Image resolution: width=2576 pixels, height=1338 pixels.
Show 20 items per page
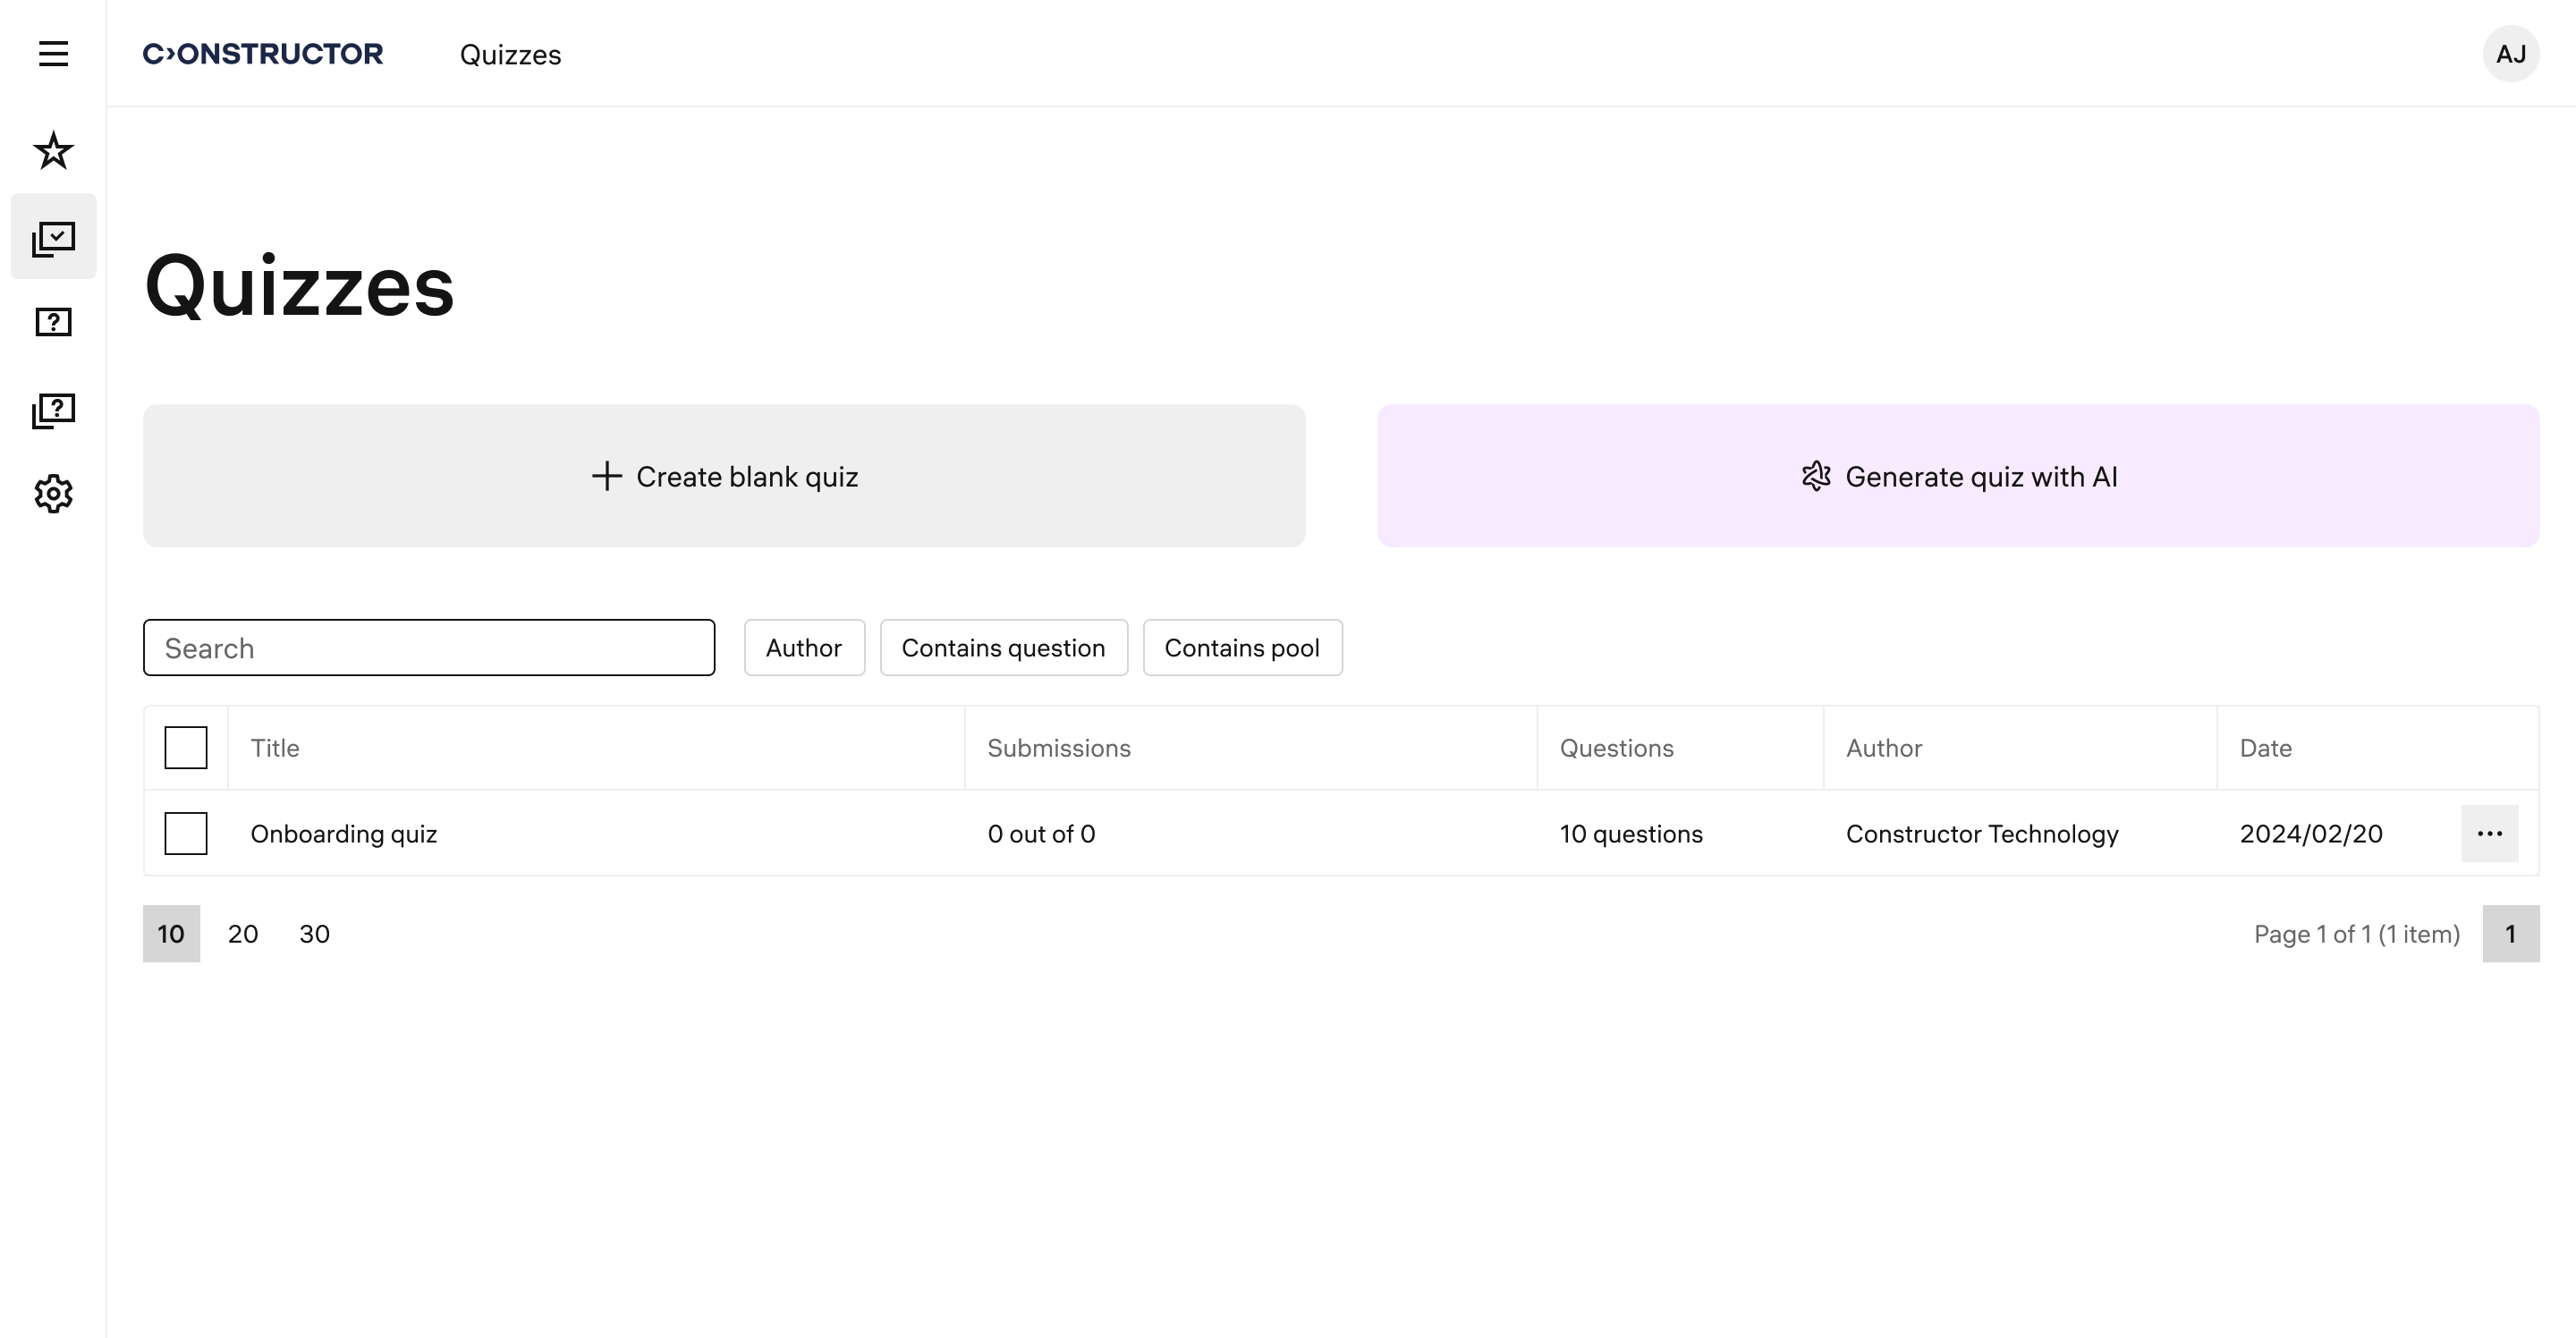243,934
